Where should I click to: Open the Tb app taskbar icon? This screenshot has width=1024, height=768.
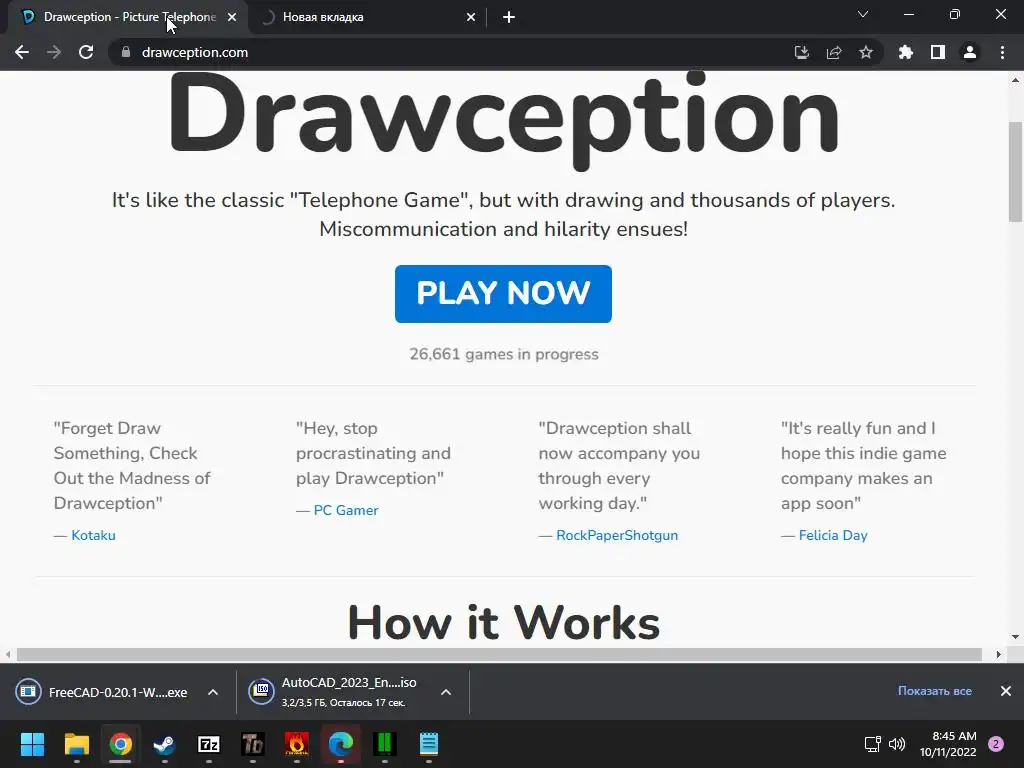pyautogui.click(x=253, y=744)
